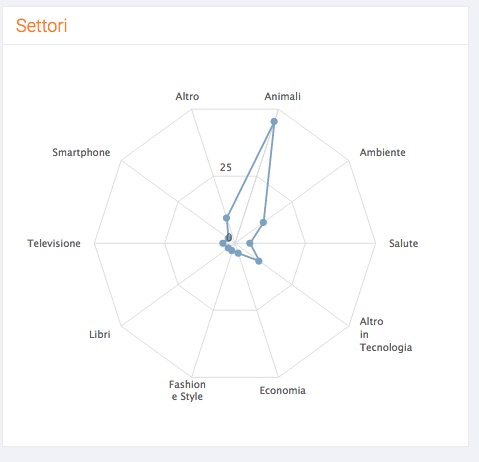This screenshot has width=479, height=462.
Task: Select the Fashion e Style axis label
Action: coord(187,390)
